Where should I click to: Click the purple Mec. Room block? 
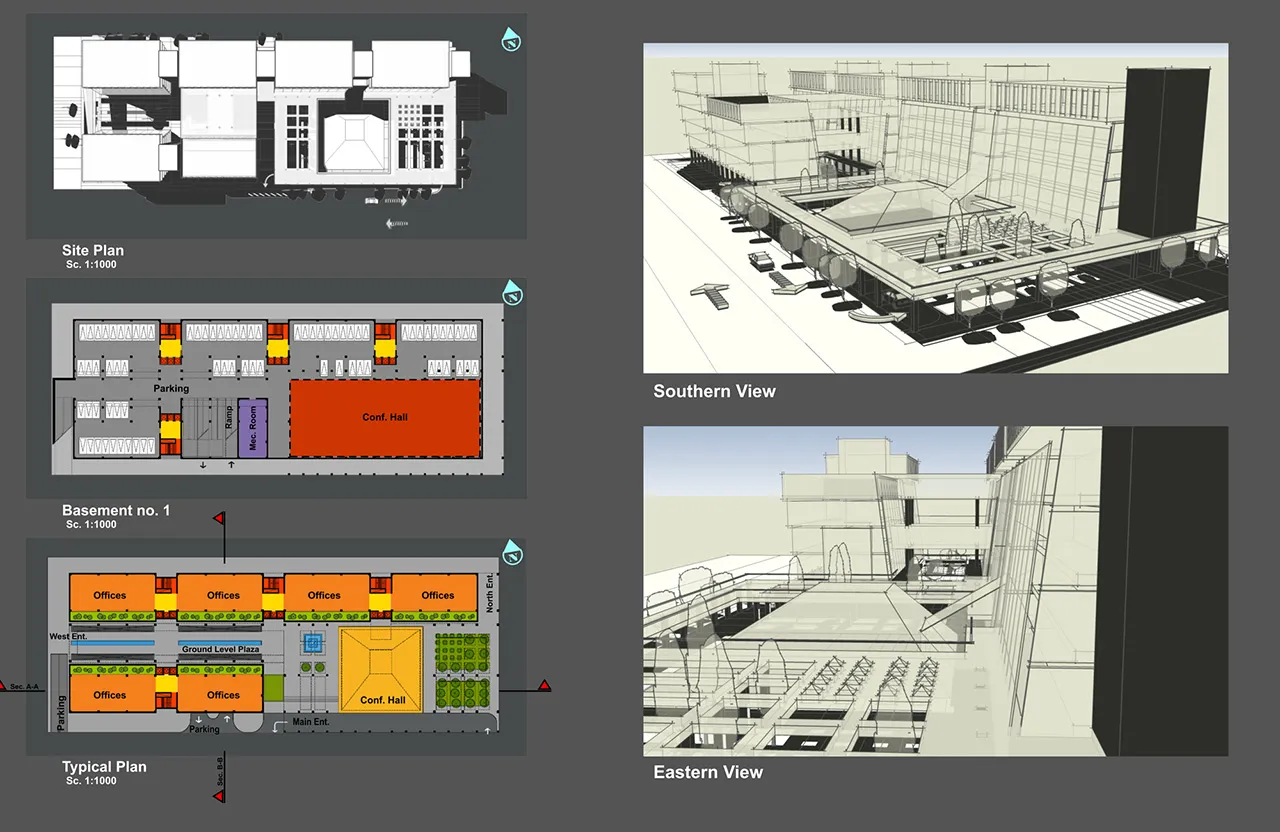point(253,428)
